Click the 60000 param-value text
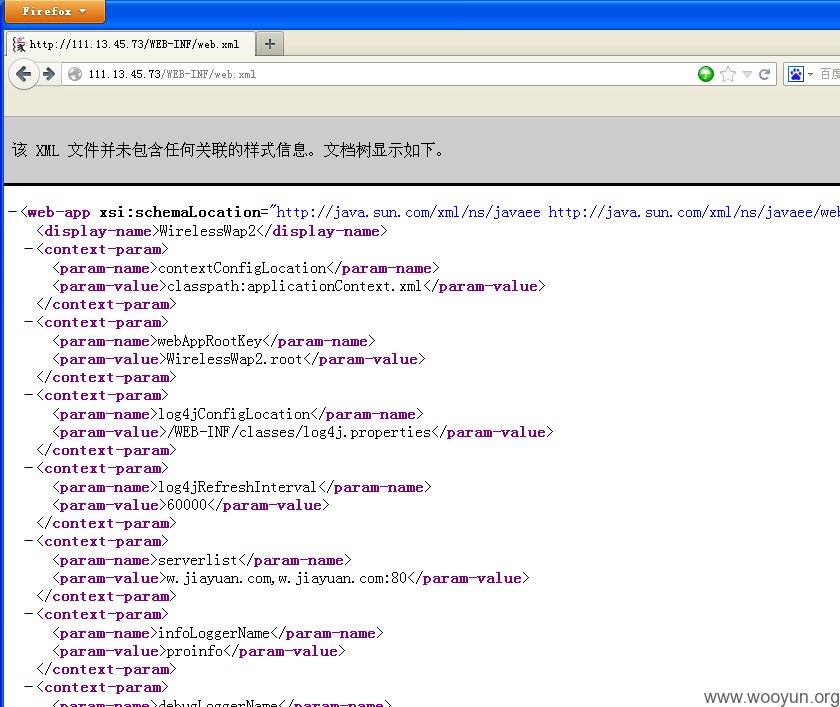 [x=186, y=505]
